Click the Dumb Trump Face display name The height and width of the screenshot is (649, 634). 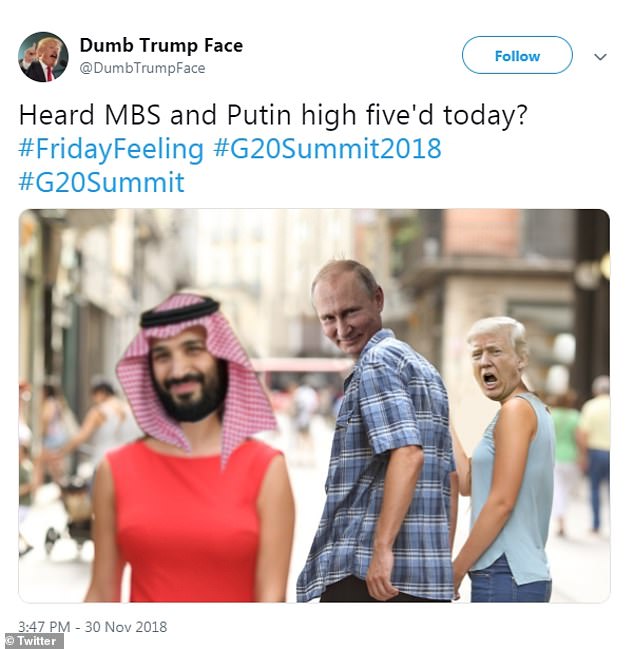pyautogui.click(x=161, y=45)
